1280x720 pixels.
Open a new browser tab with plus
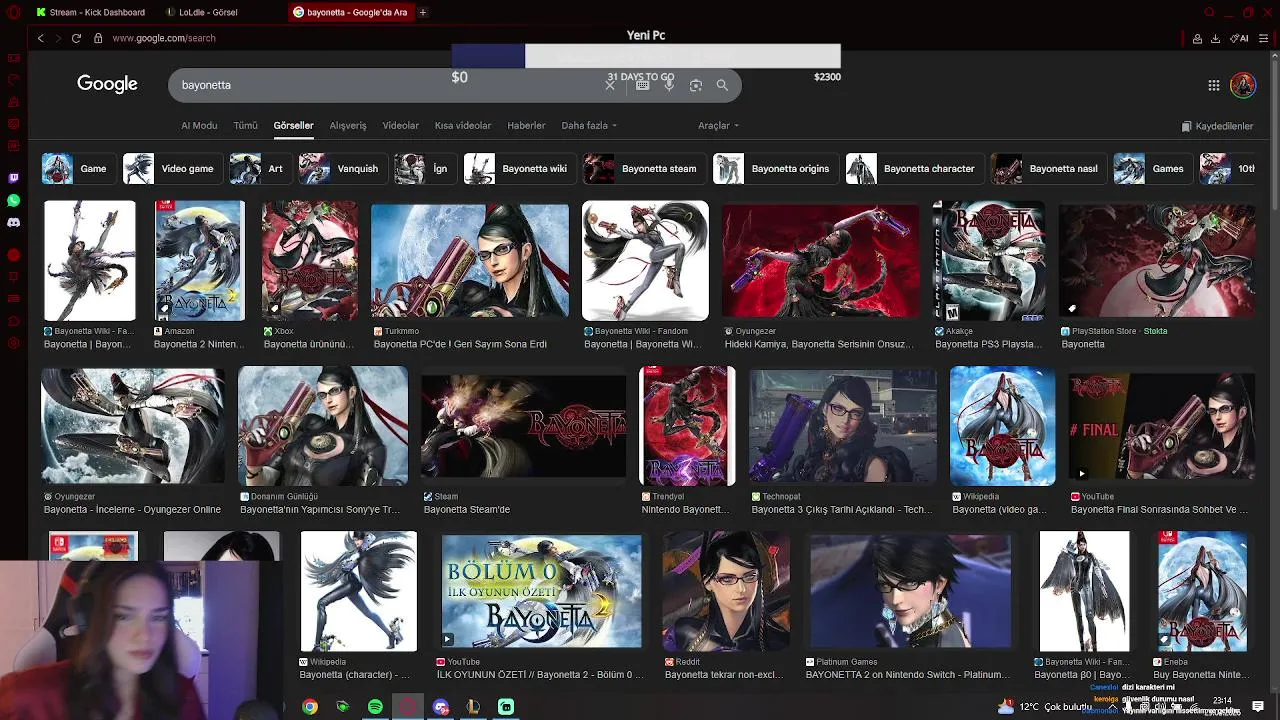pyautogui.click(x=423, y=12)
